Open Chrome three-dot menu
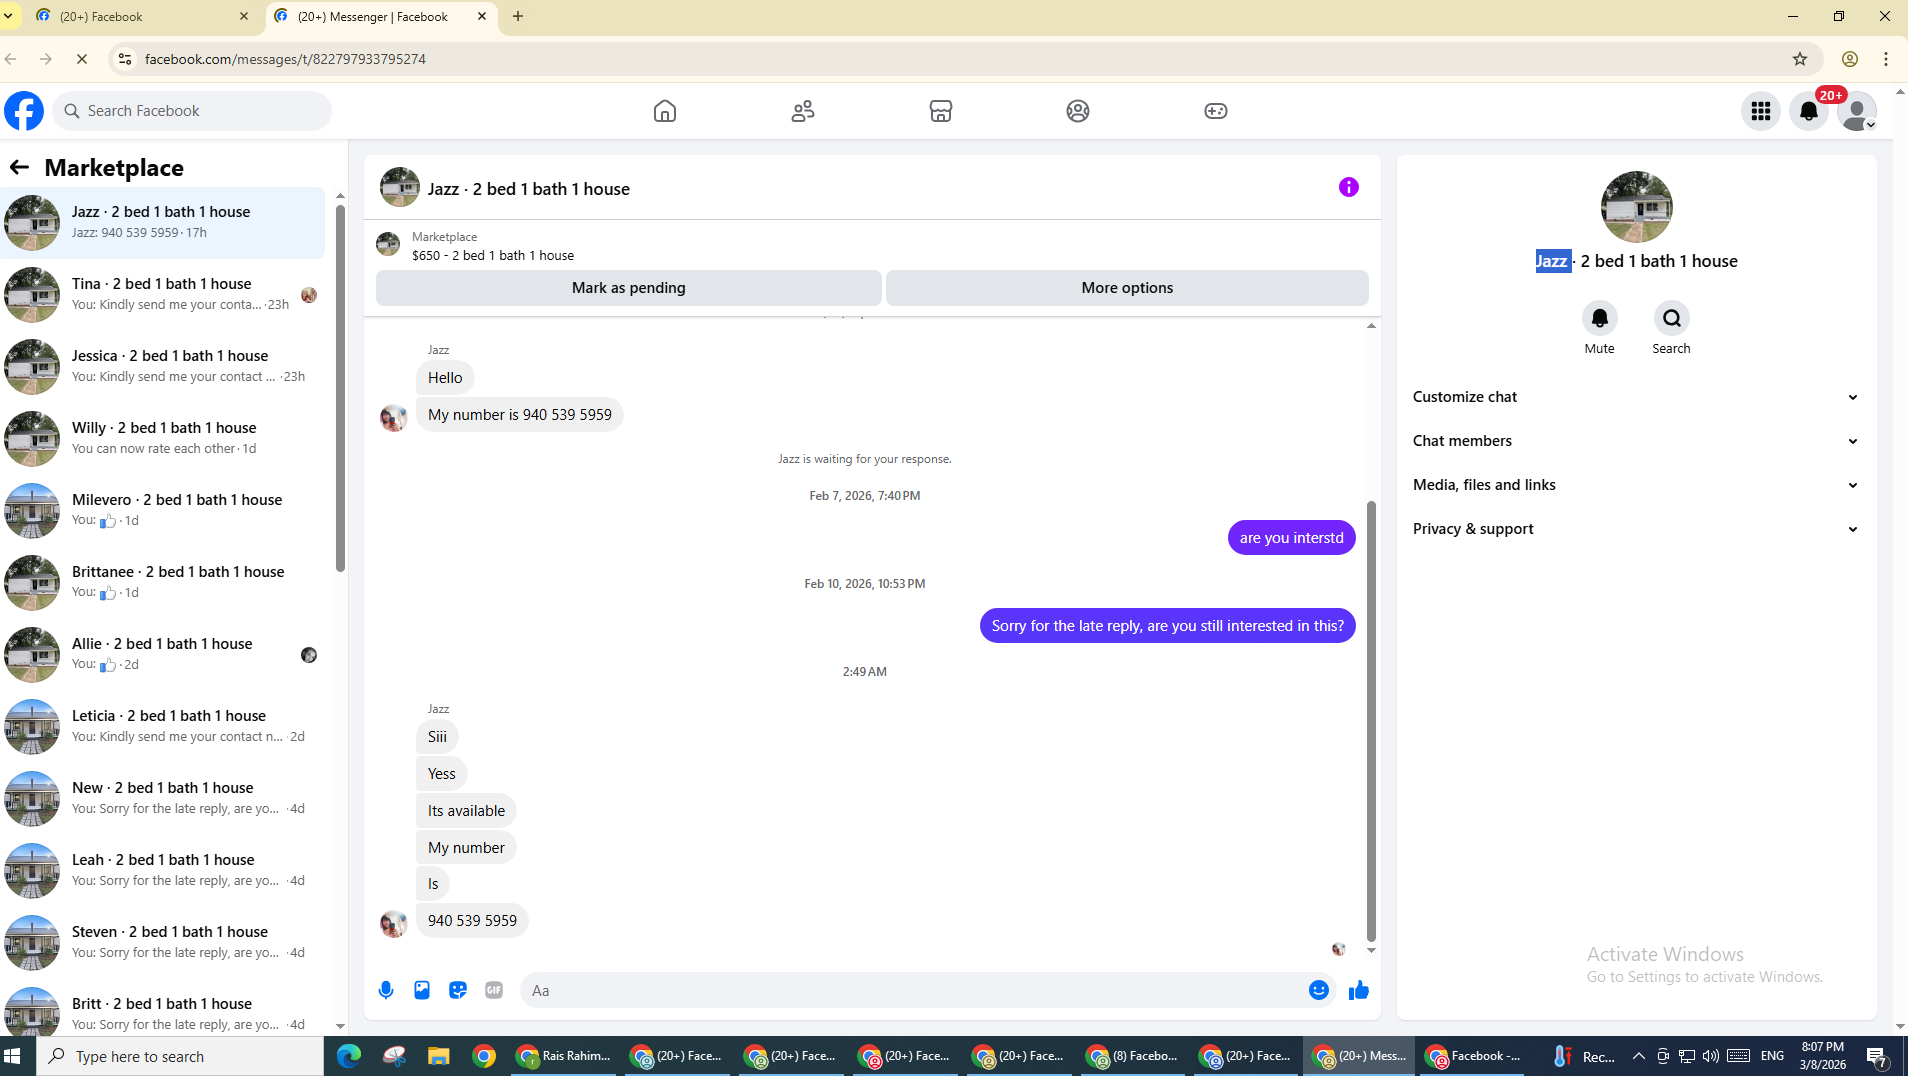This screenshot has width=1908, height=1076. coord(1886,59)
